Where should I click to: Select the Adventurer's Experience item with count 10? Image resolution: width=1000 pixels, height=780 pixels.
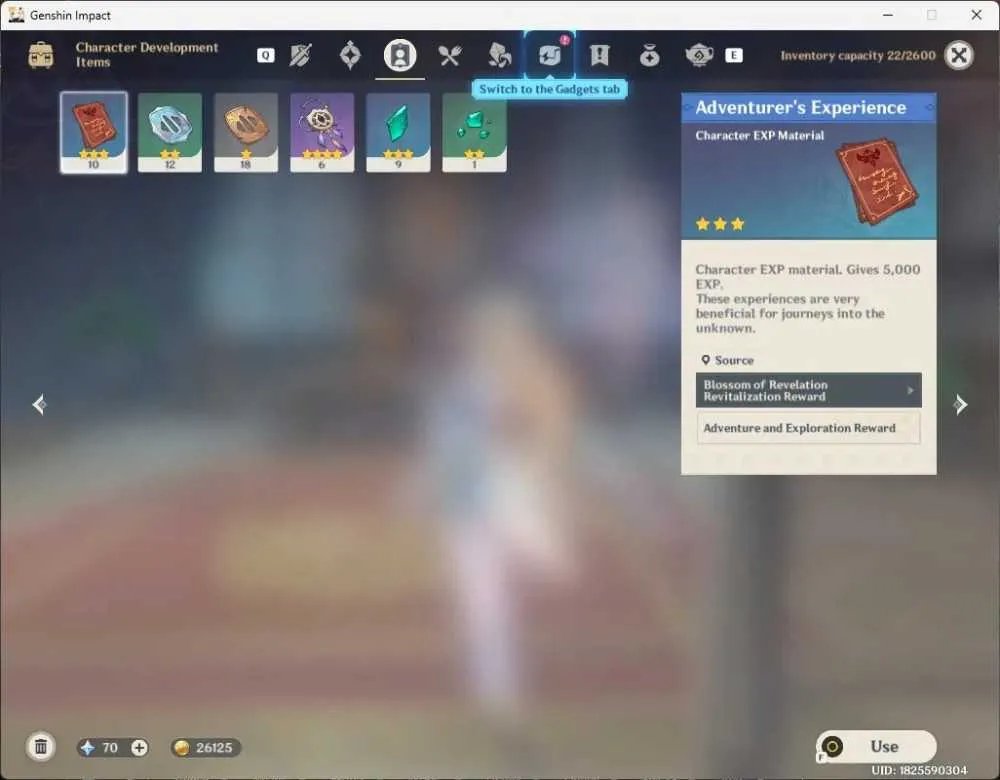point(94,133)
